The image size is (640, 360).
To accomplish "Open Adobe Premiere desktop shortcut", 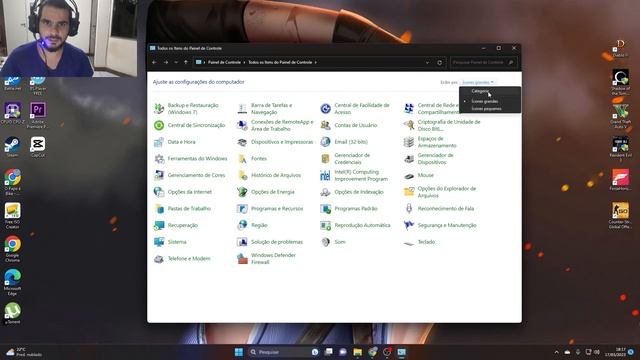I will click(x=38, y=116).
